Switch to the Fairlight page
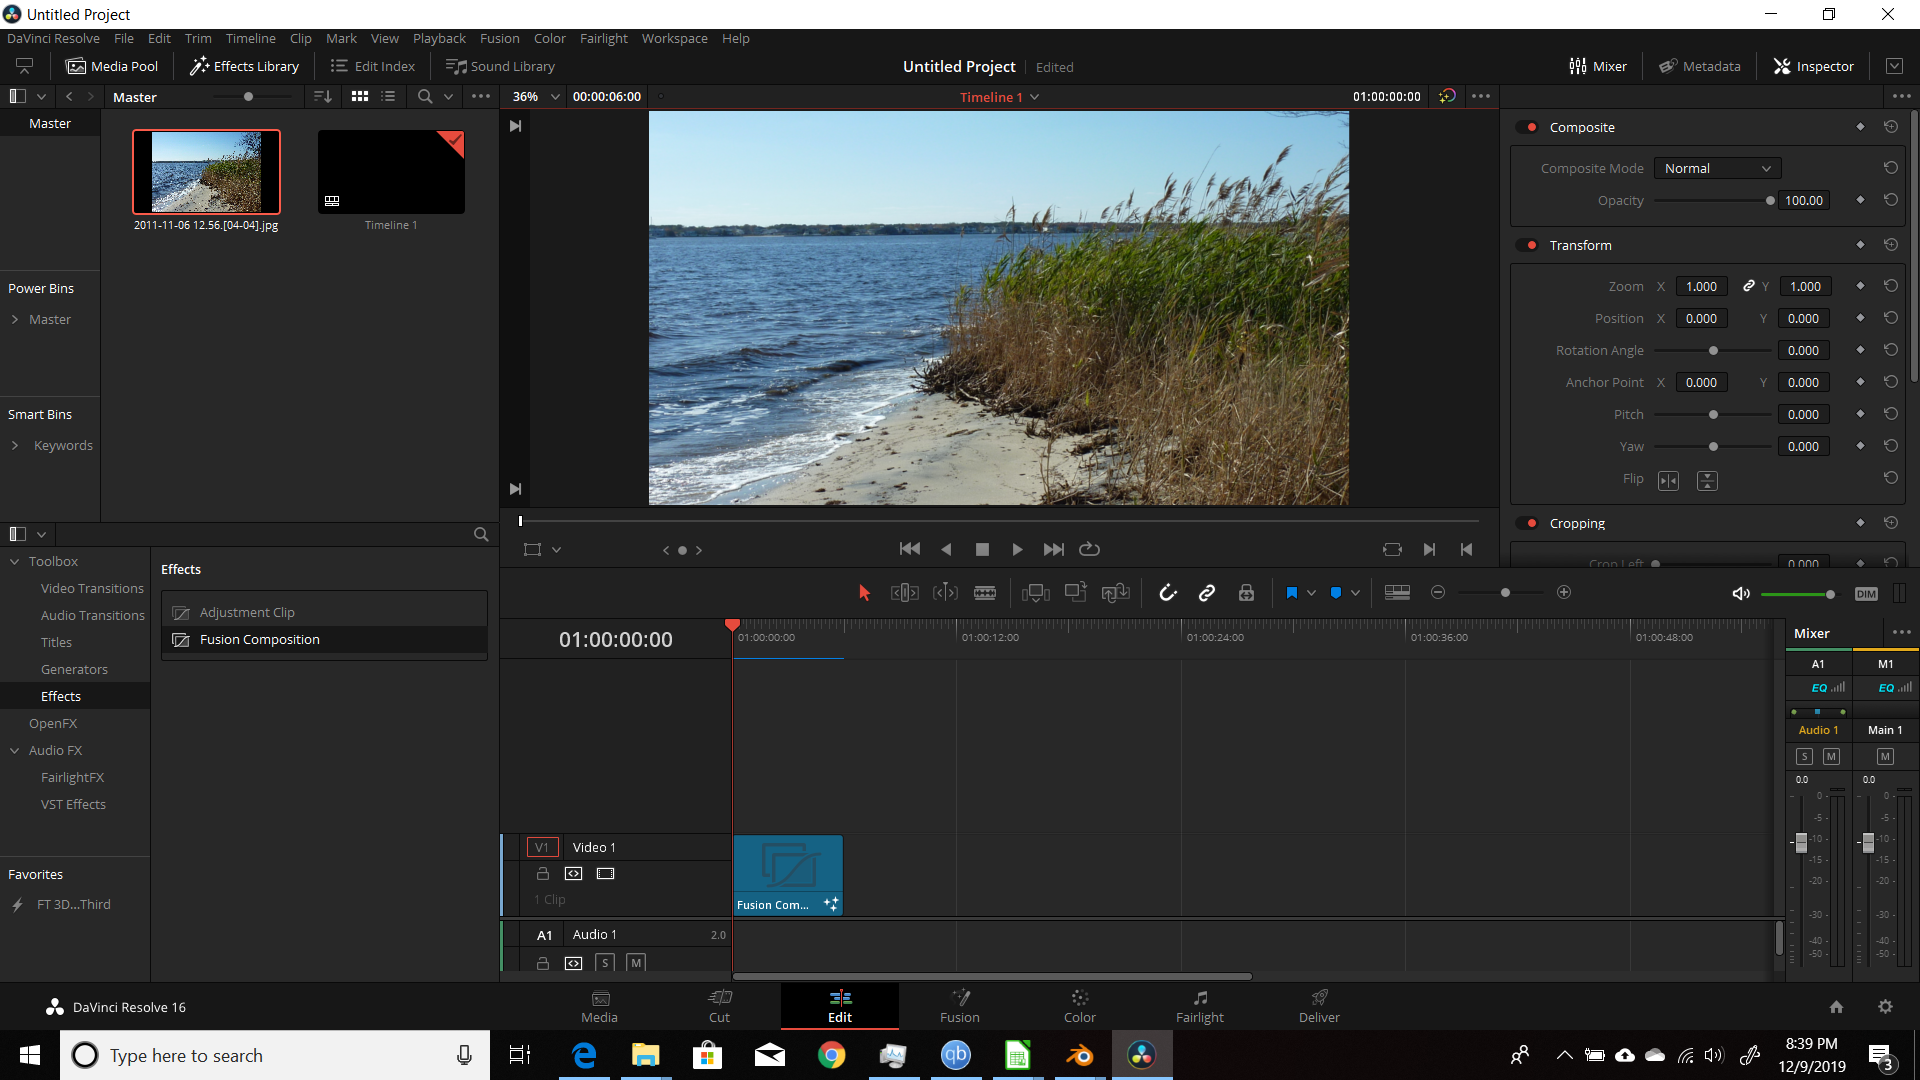Viewport: 1920px width, 1080px height. [1199, 1006]
